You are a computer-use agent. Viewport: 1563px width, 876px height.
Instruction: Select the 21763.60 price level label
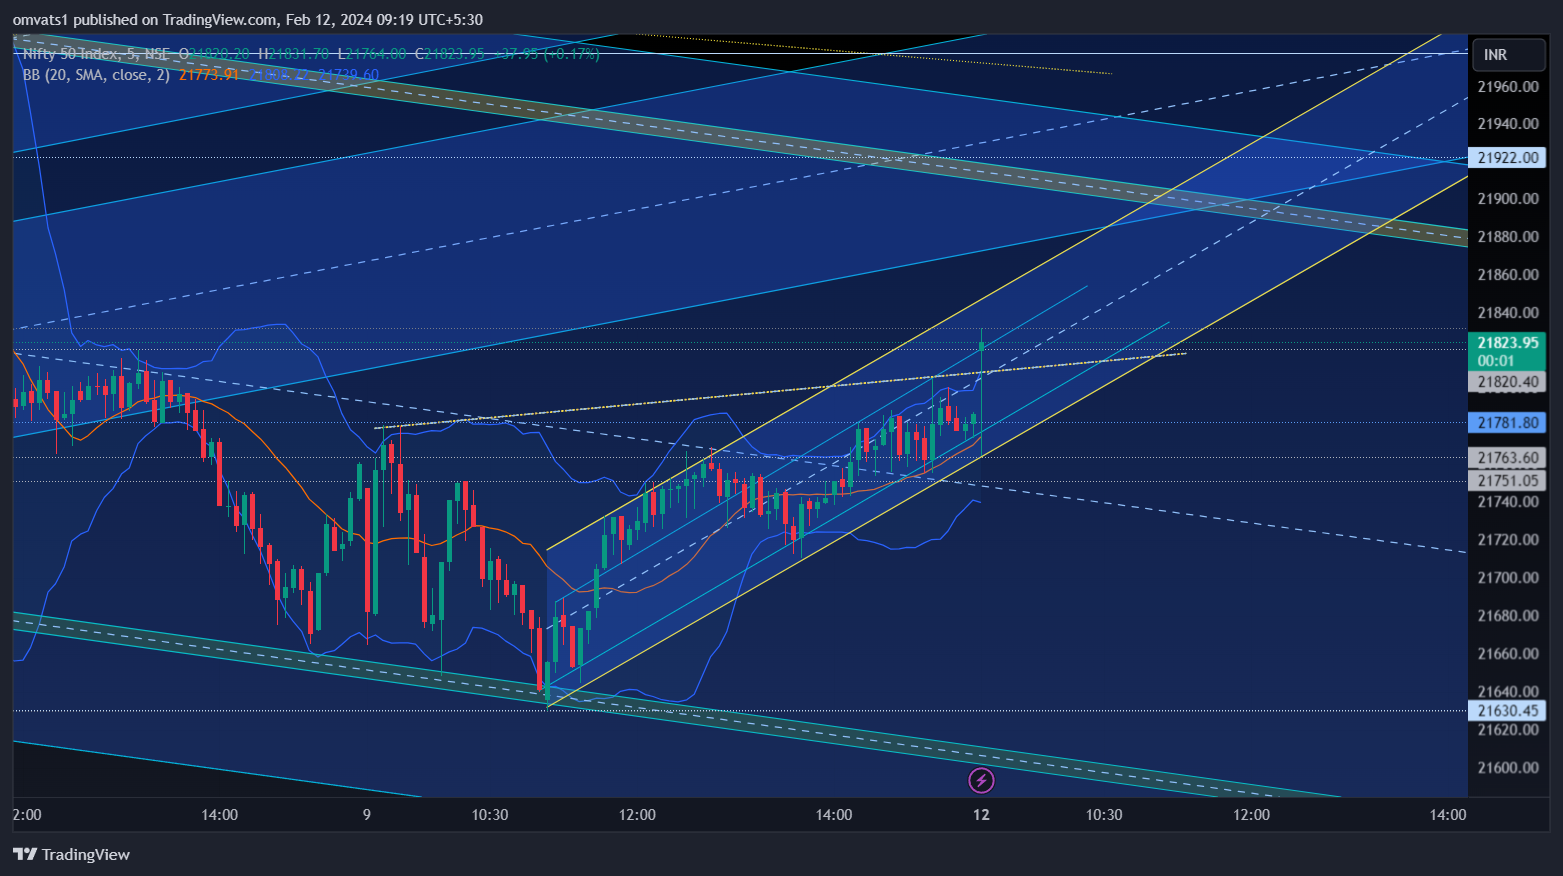pyautogui.click(x=1507, y=458)
